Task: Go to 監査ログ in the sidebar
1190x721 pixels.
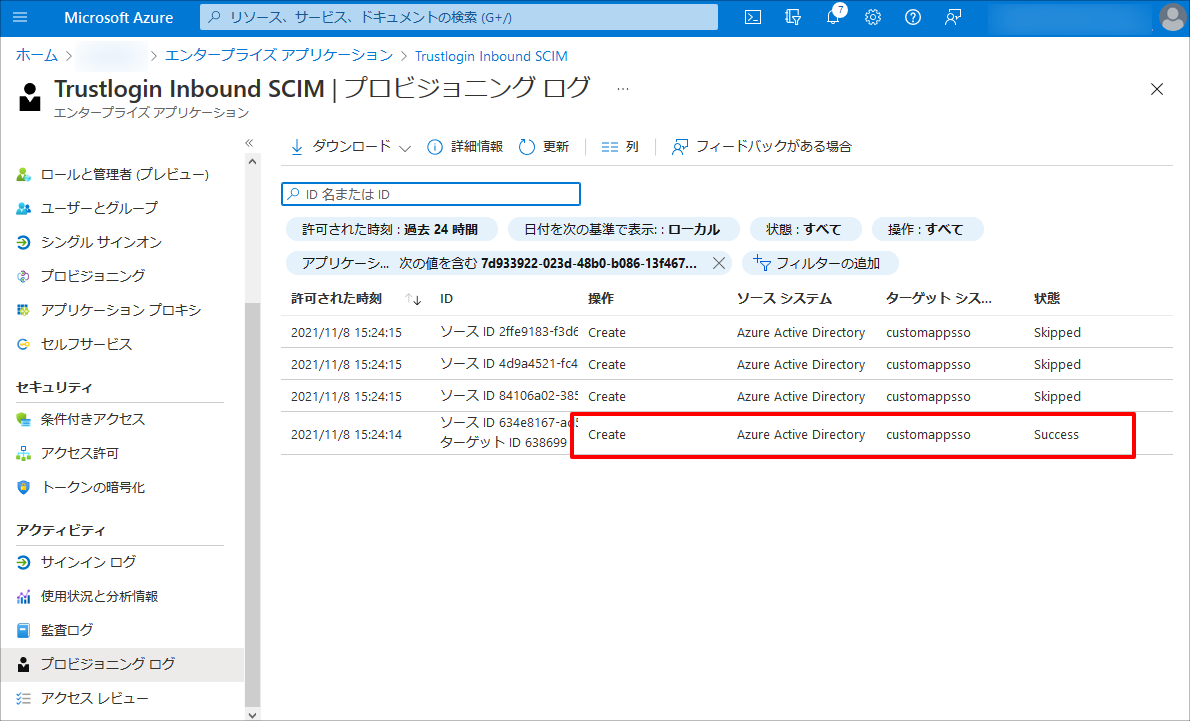Action: point(67,630)
